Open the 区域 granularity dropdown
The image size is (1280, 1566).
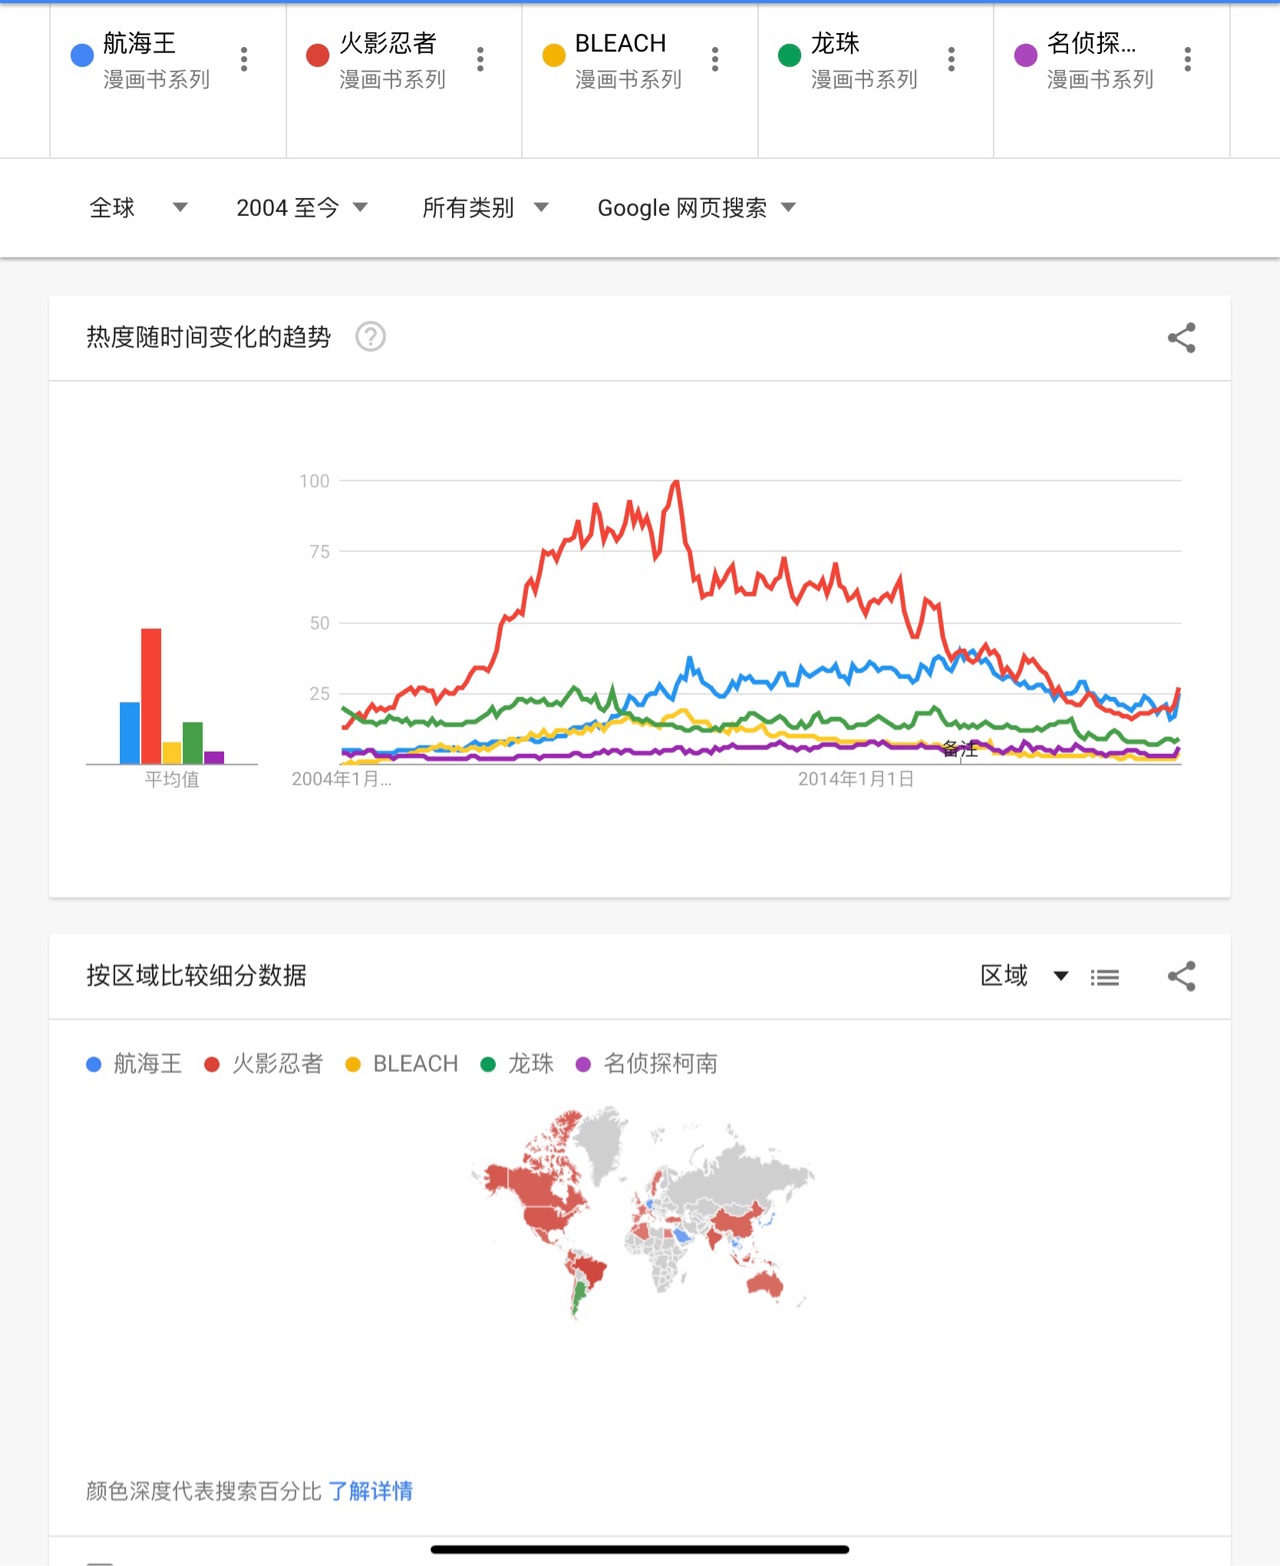coord(1024,976)
